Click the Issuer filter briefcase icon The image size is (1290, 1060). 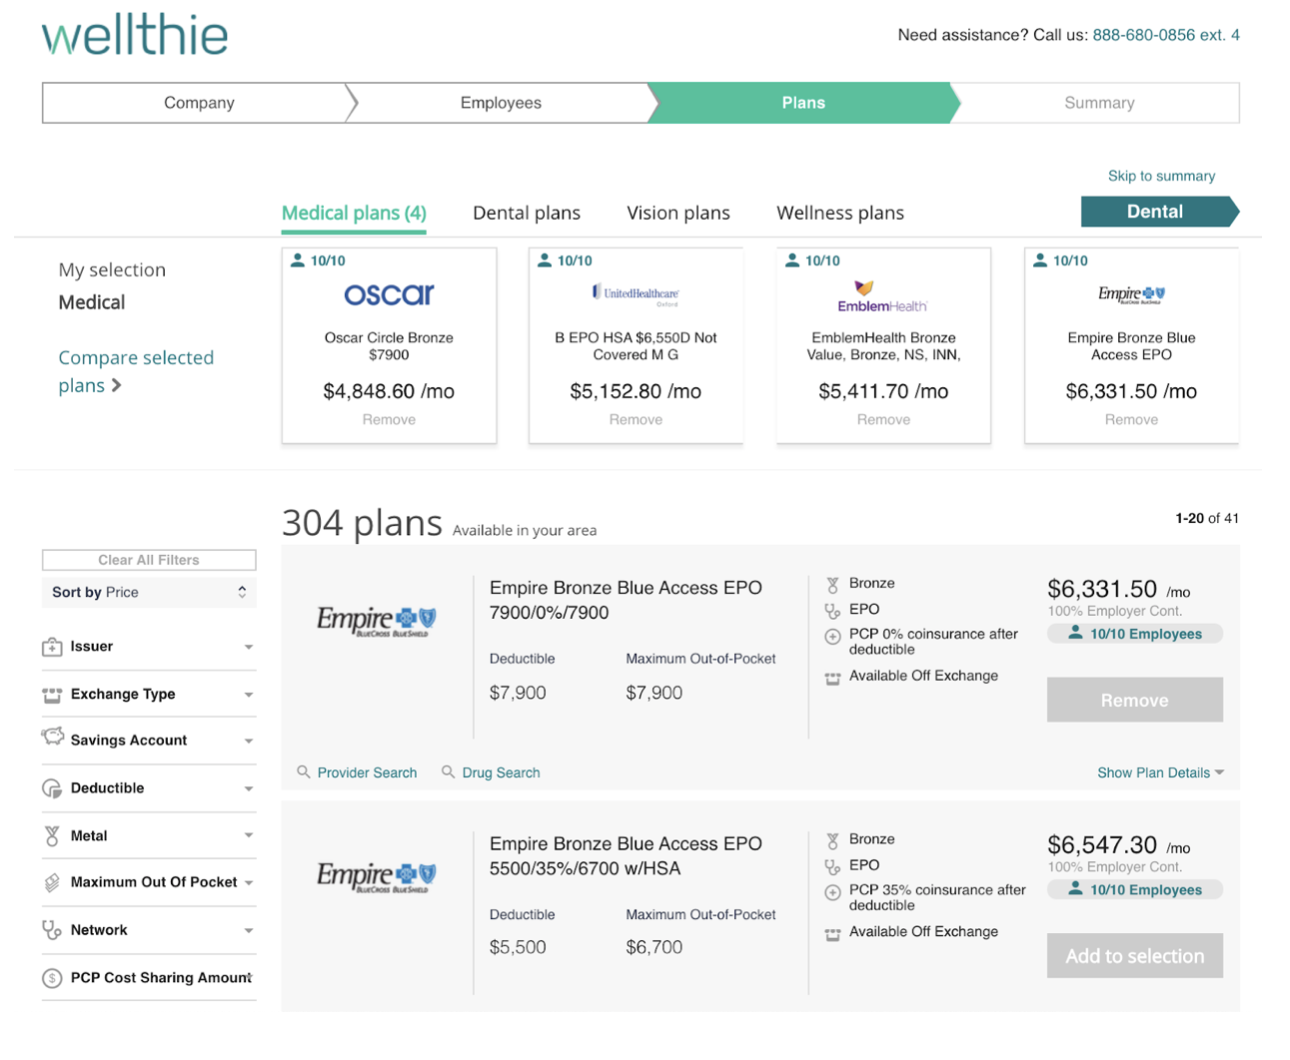[x=52, y=647]
